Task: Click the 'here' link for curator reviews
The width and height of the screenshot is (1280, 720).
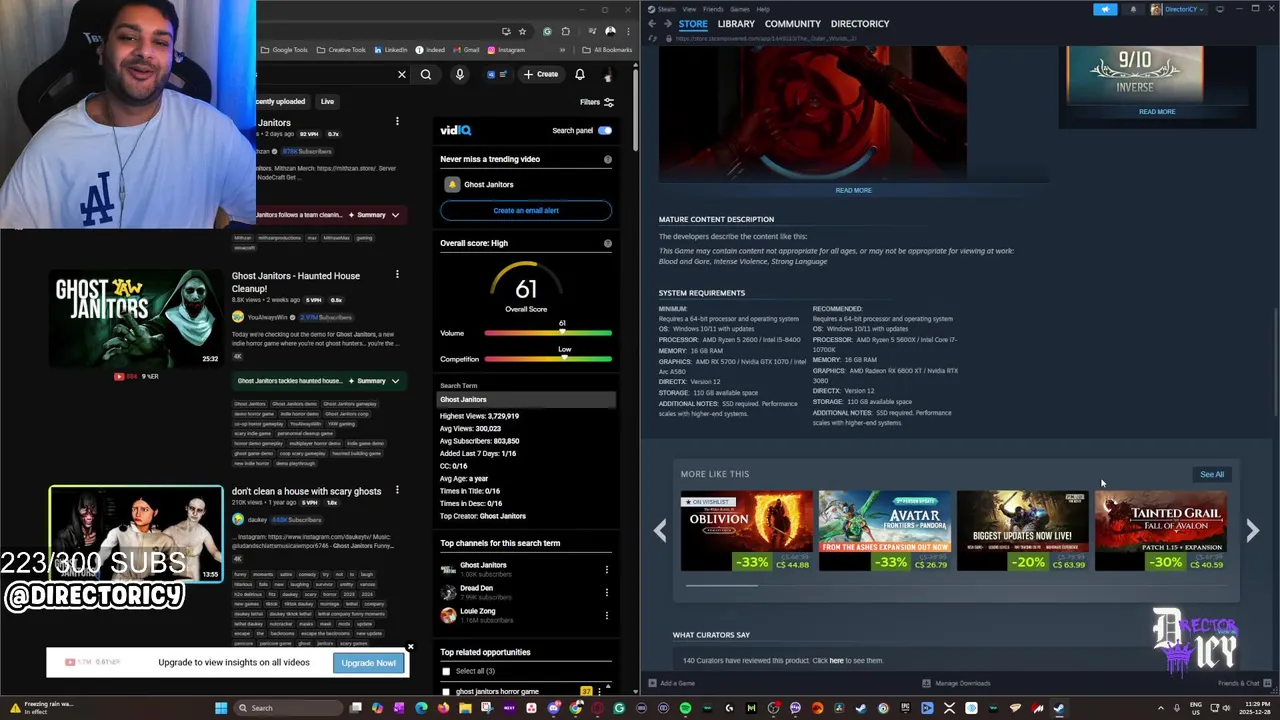Action: tap(836, 661)
